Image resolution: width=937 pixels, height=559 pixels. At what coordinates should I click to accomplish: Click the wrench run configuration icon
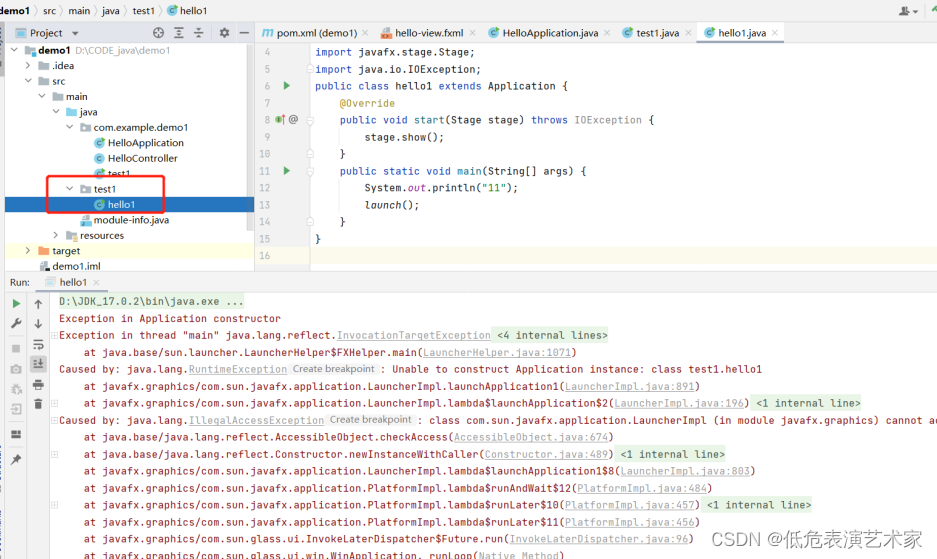click(16, 323)
